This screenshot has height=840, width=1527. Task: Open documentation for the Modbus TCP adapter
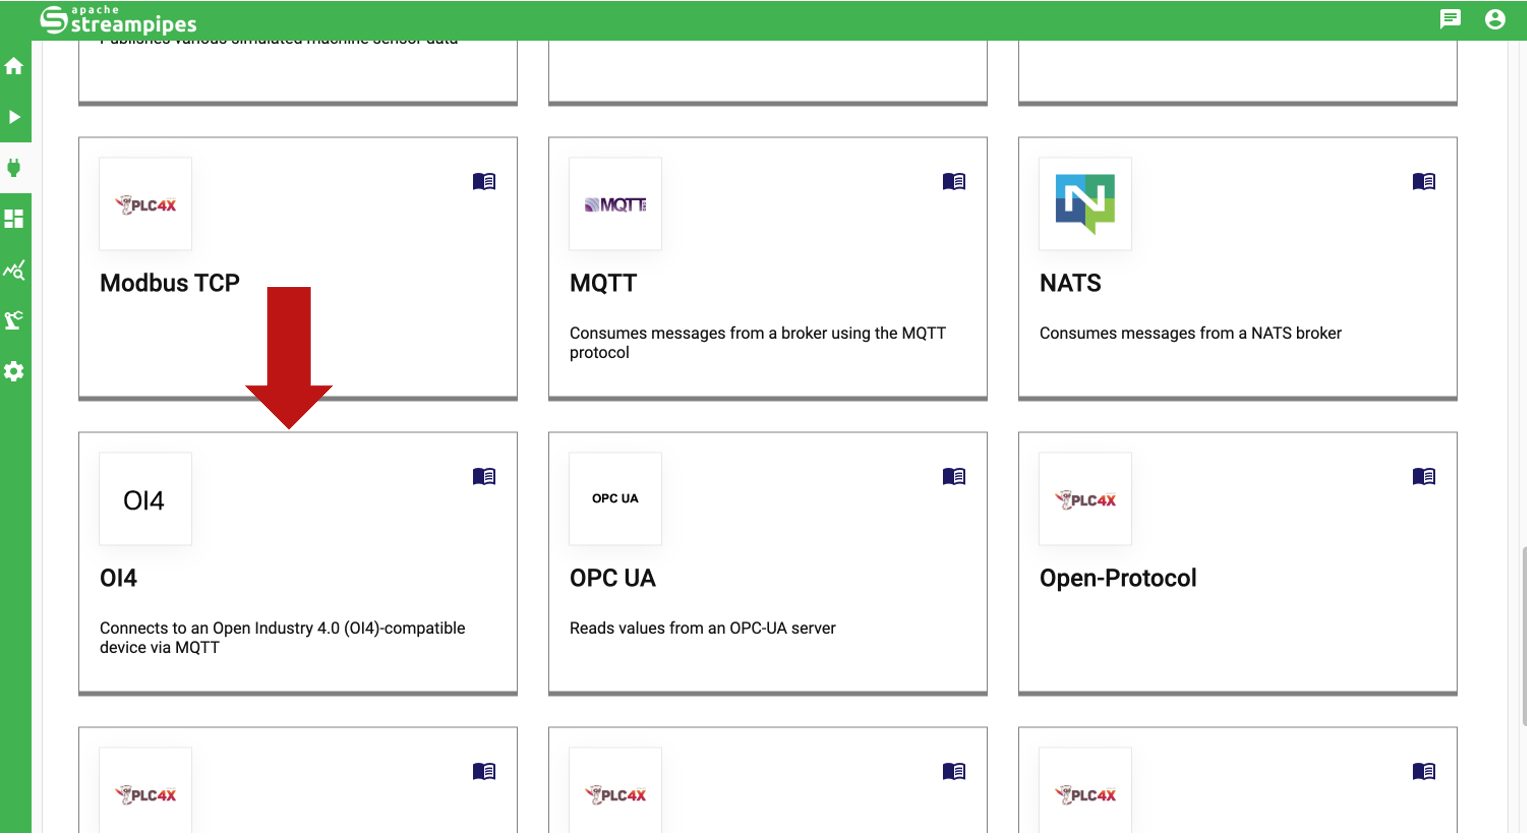tap(484, 181)
